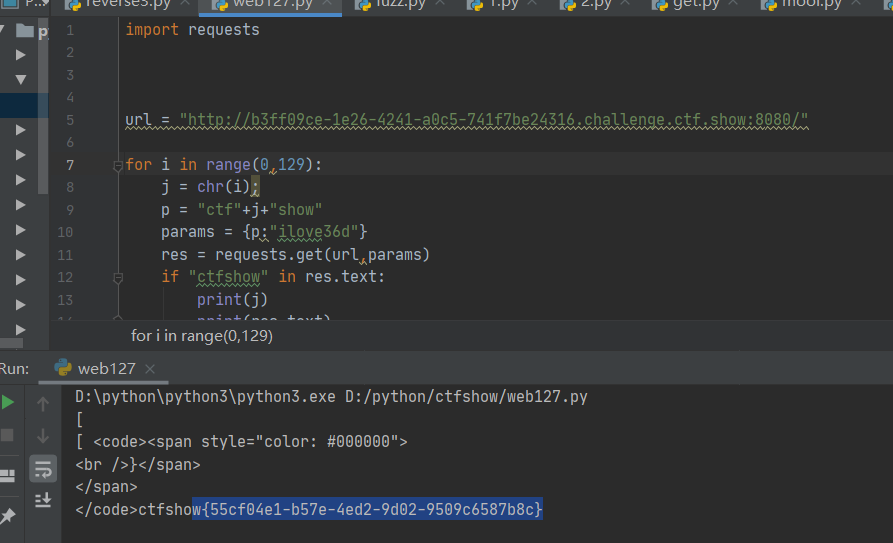The height and width of the screenshot is (543, 893).
Task: Click line number 13 in the gutter
Action: pos(65,300)
